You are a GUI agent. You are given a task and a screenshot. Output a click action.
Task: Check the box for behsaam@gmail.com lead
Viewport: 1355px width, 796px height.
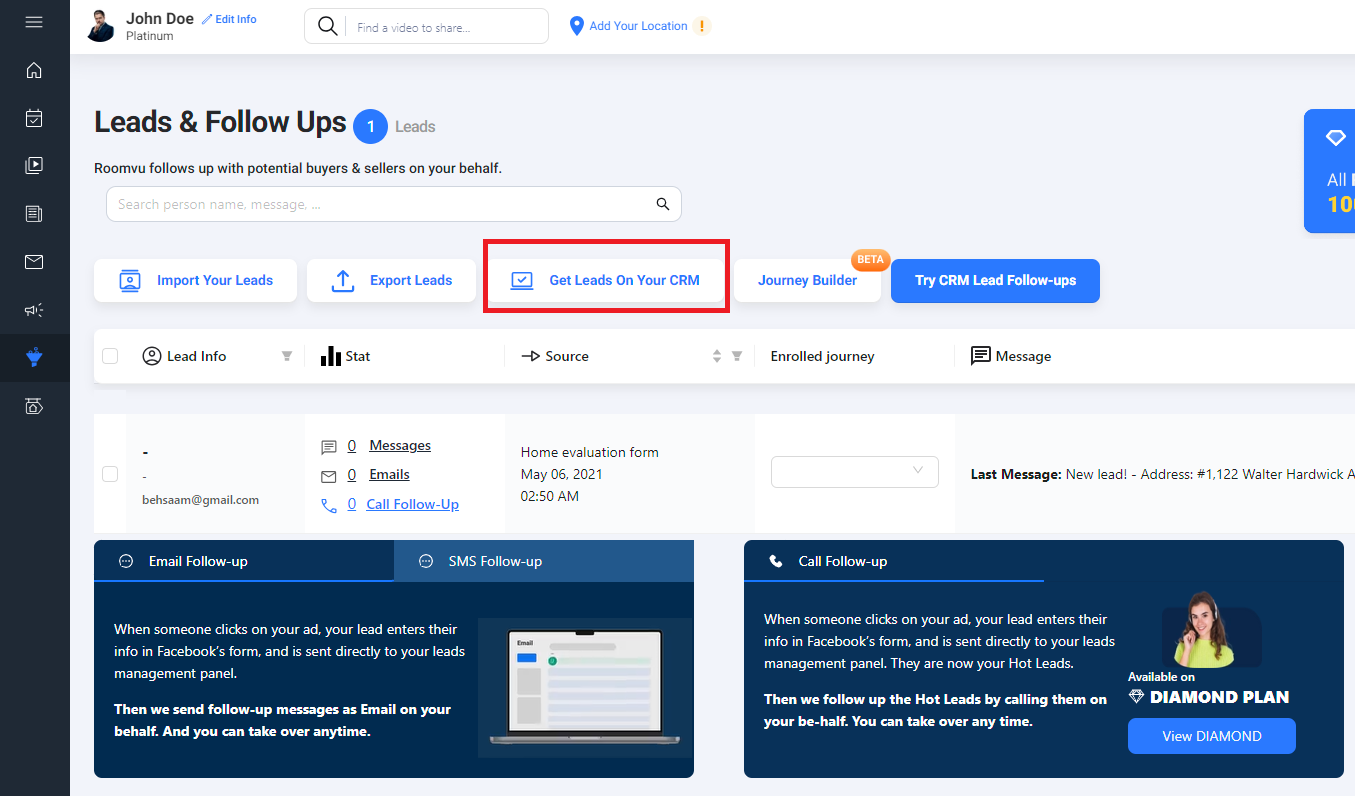[x=110, y=474]
